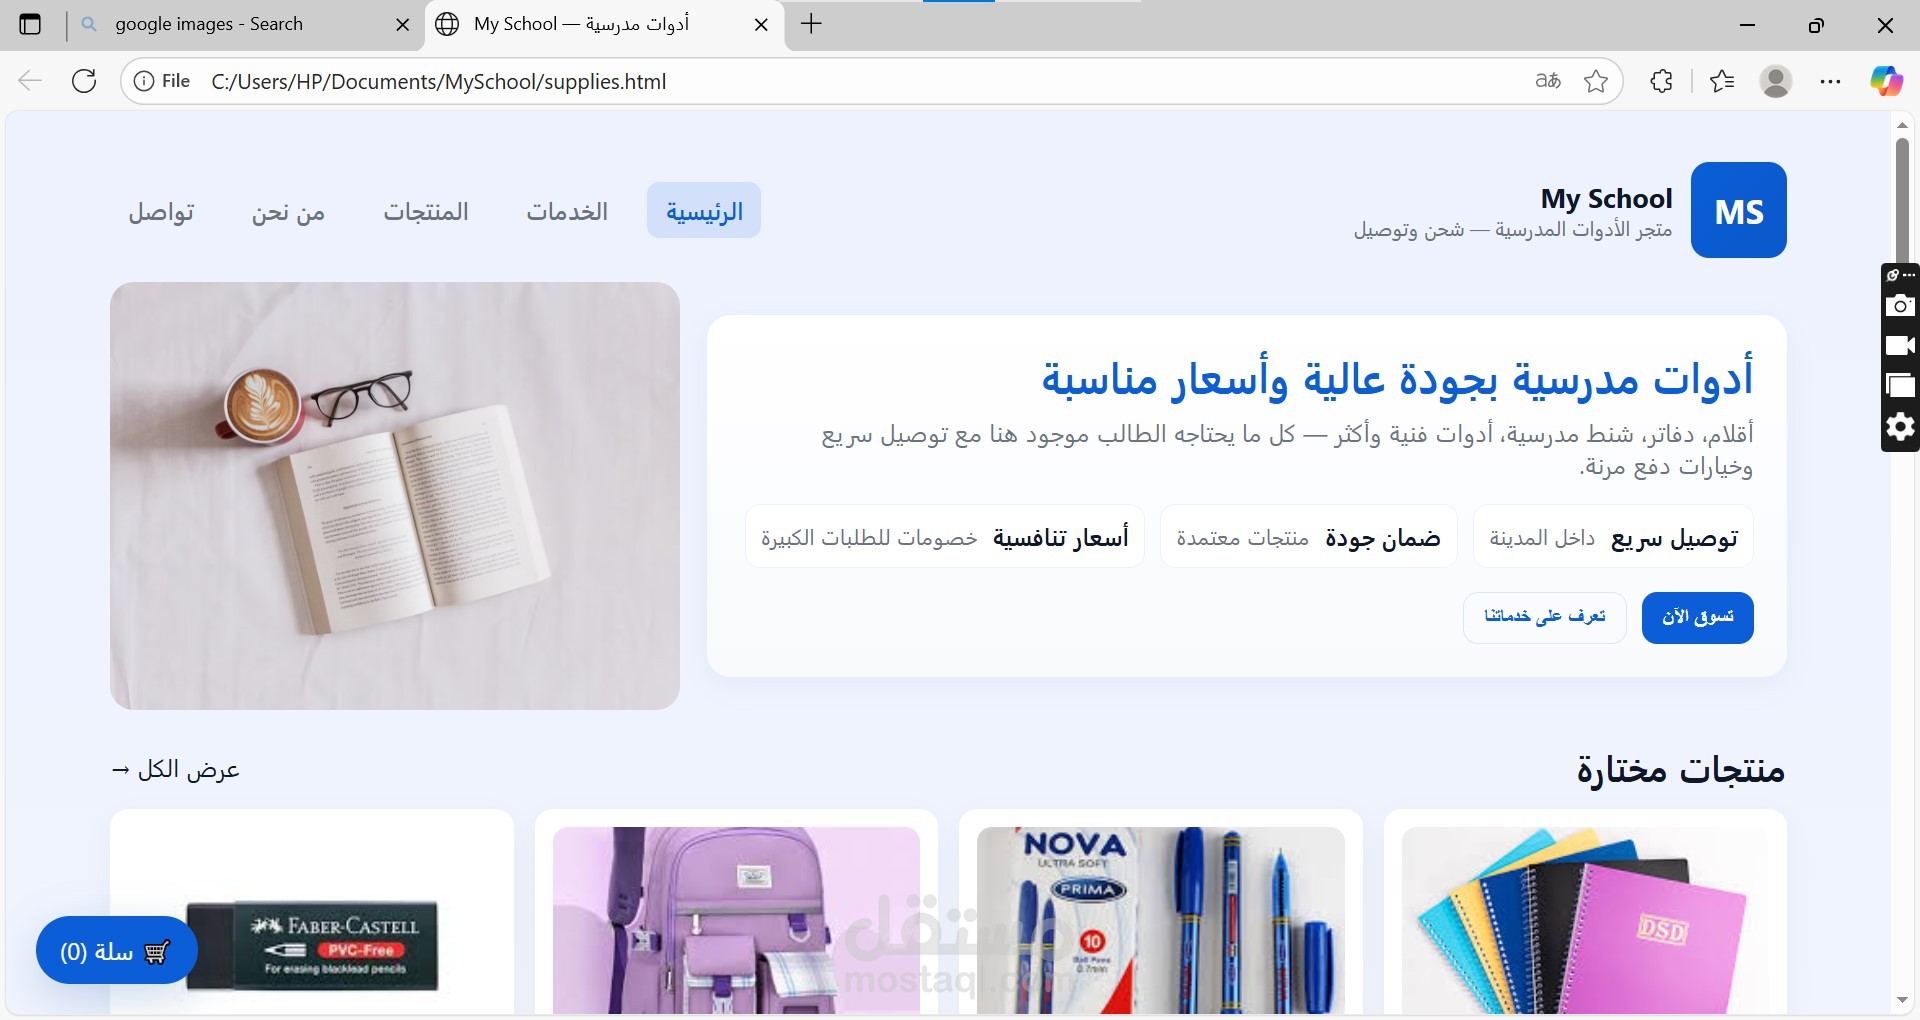Open the من نحن nav item

[x=289, y=211]
